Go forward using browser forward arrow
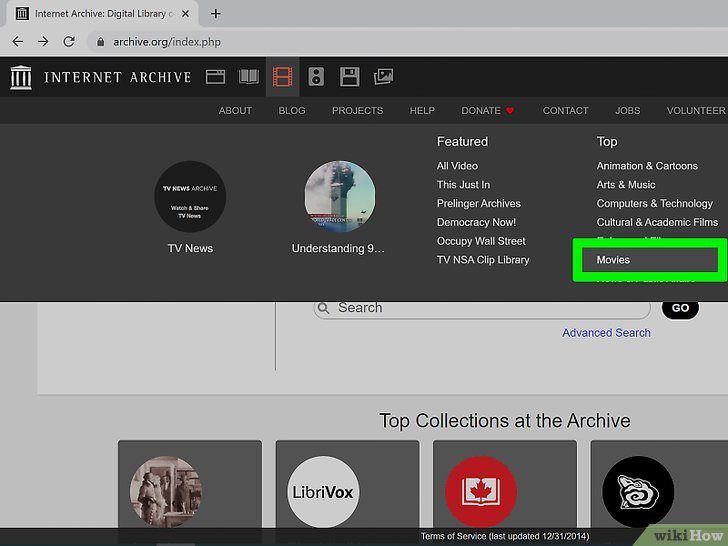The width and height of the screenshot is (728, 546). coord(43,42)
